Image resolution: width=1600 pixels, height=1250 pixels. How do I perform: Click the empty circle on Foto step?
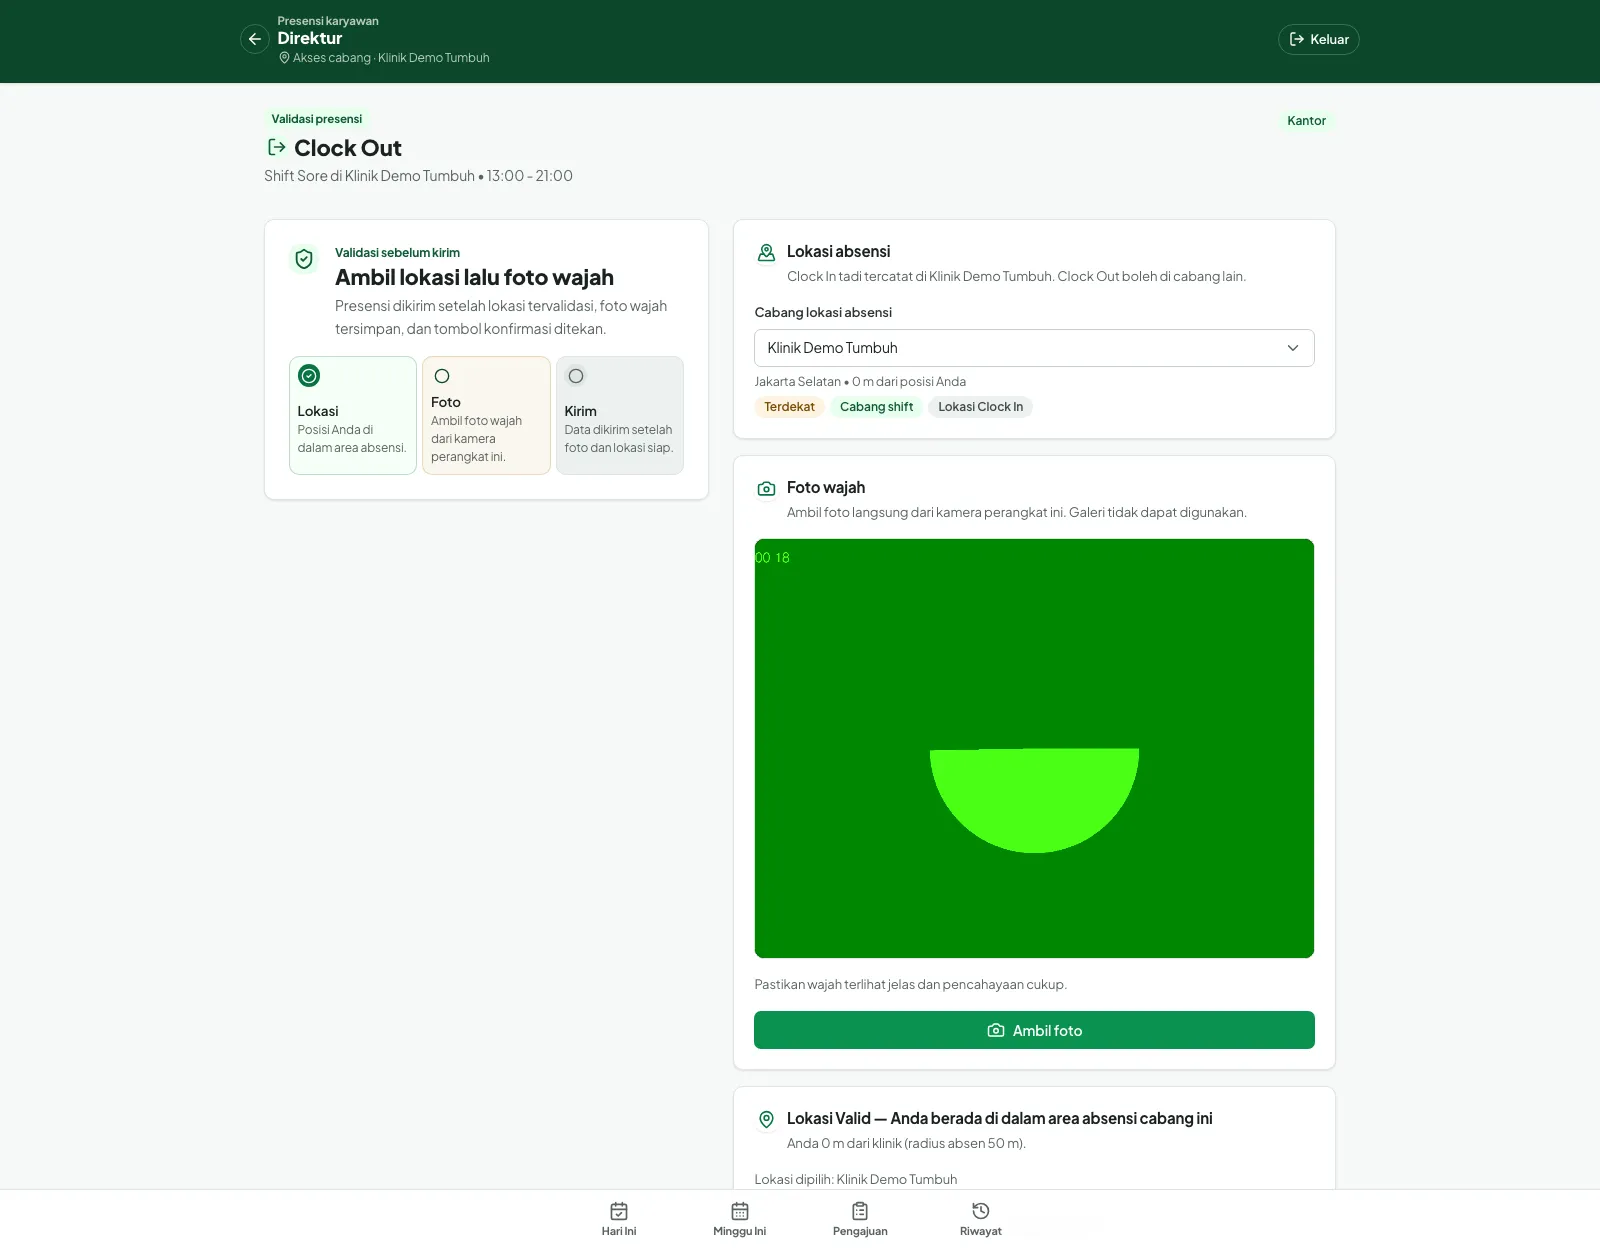tap(442, 376)
